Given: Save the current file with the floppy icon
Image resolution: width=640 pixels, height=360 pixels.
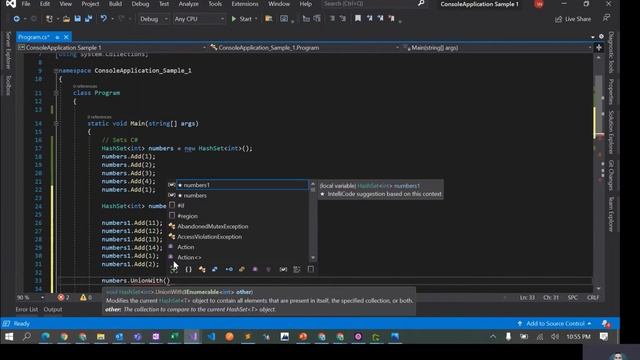Looking at the screenshot, I should coord(77,19).
